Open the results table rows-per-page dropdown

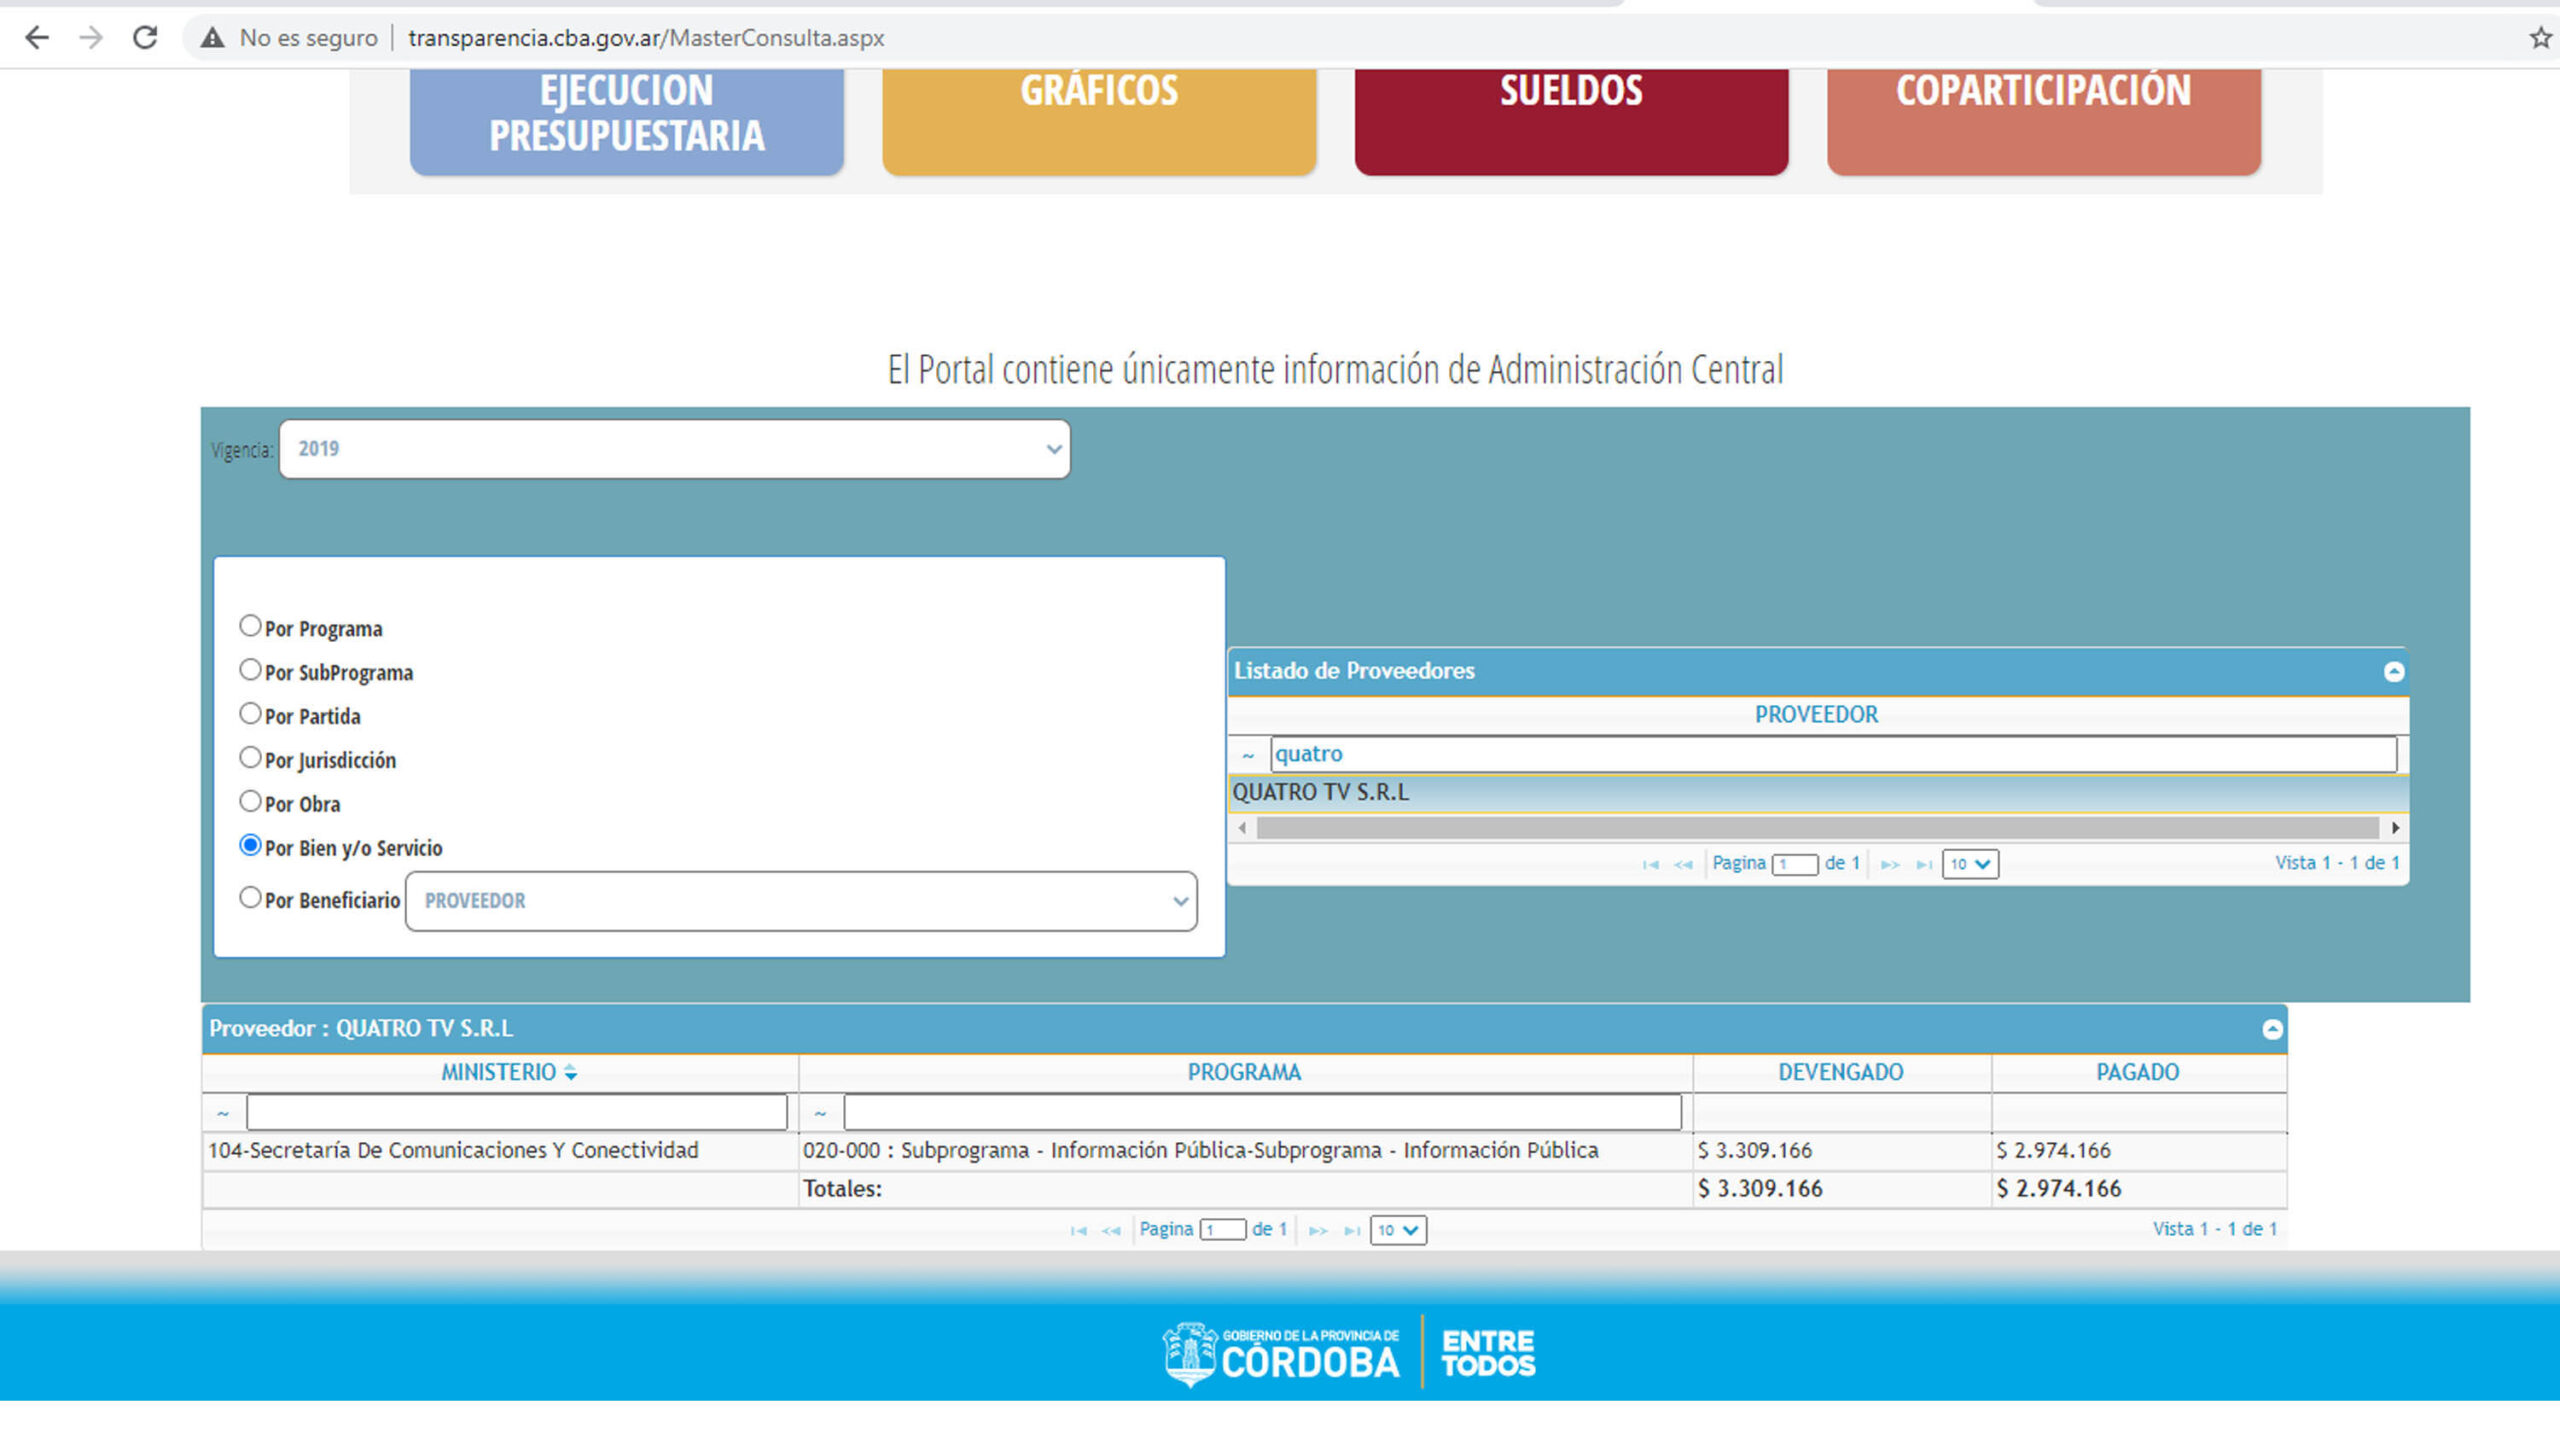pyautogui.click(x=1397, y=1230)
